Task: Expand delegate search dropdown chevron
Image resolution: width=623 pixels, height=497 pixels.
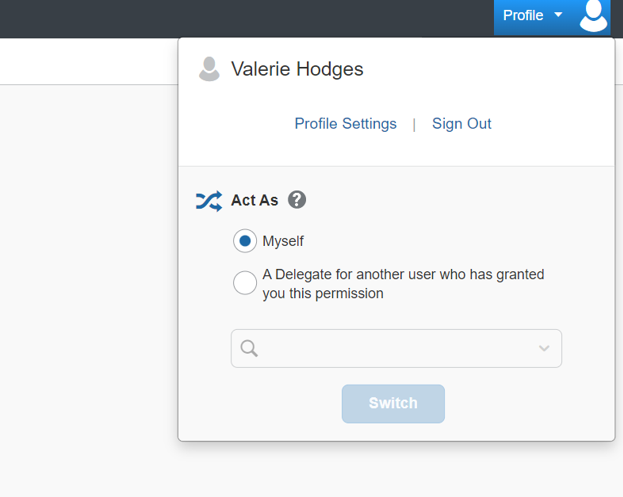Action: click(x=544, y=348)
